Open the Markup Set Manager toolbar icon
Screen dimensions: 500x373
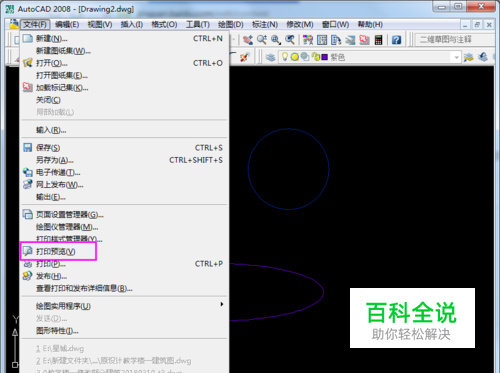tap(364, 40)
